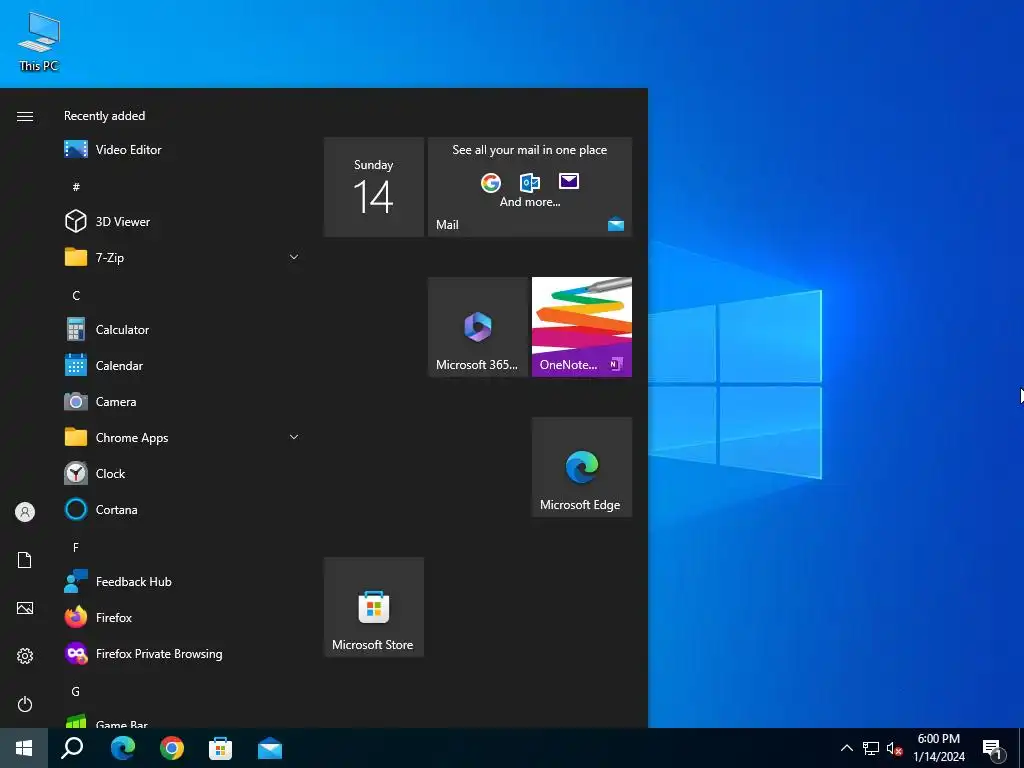Open the clock showing 6:00 PM
The width and height of the screenshot is (1024, 768).
pos(939,748)
